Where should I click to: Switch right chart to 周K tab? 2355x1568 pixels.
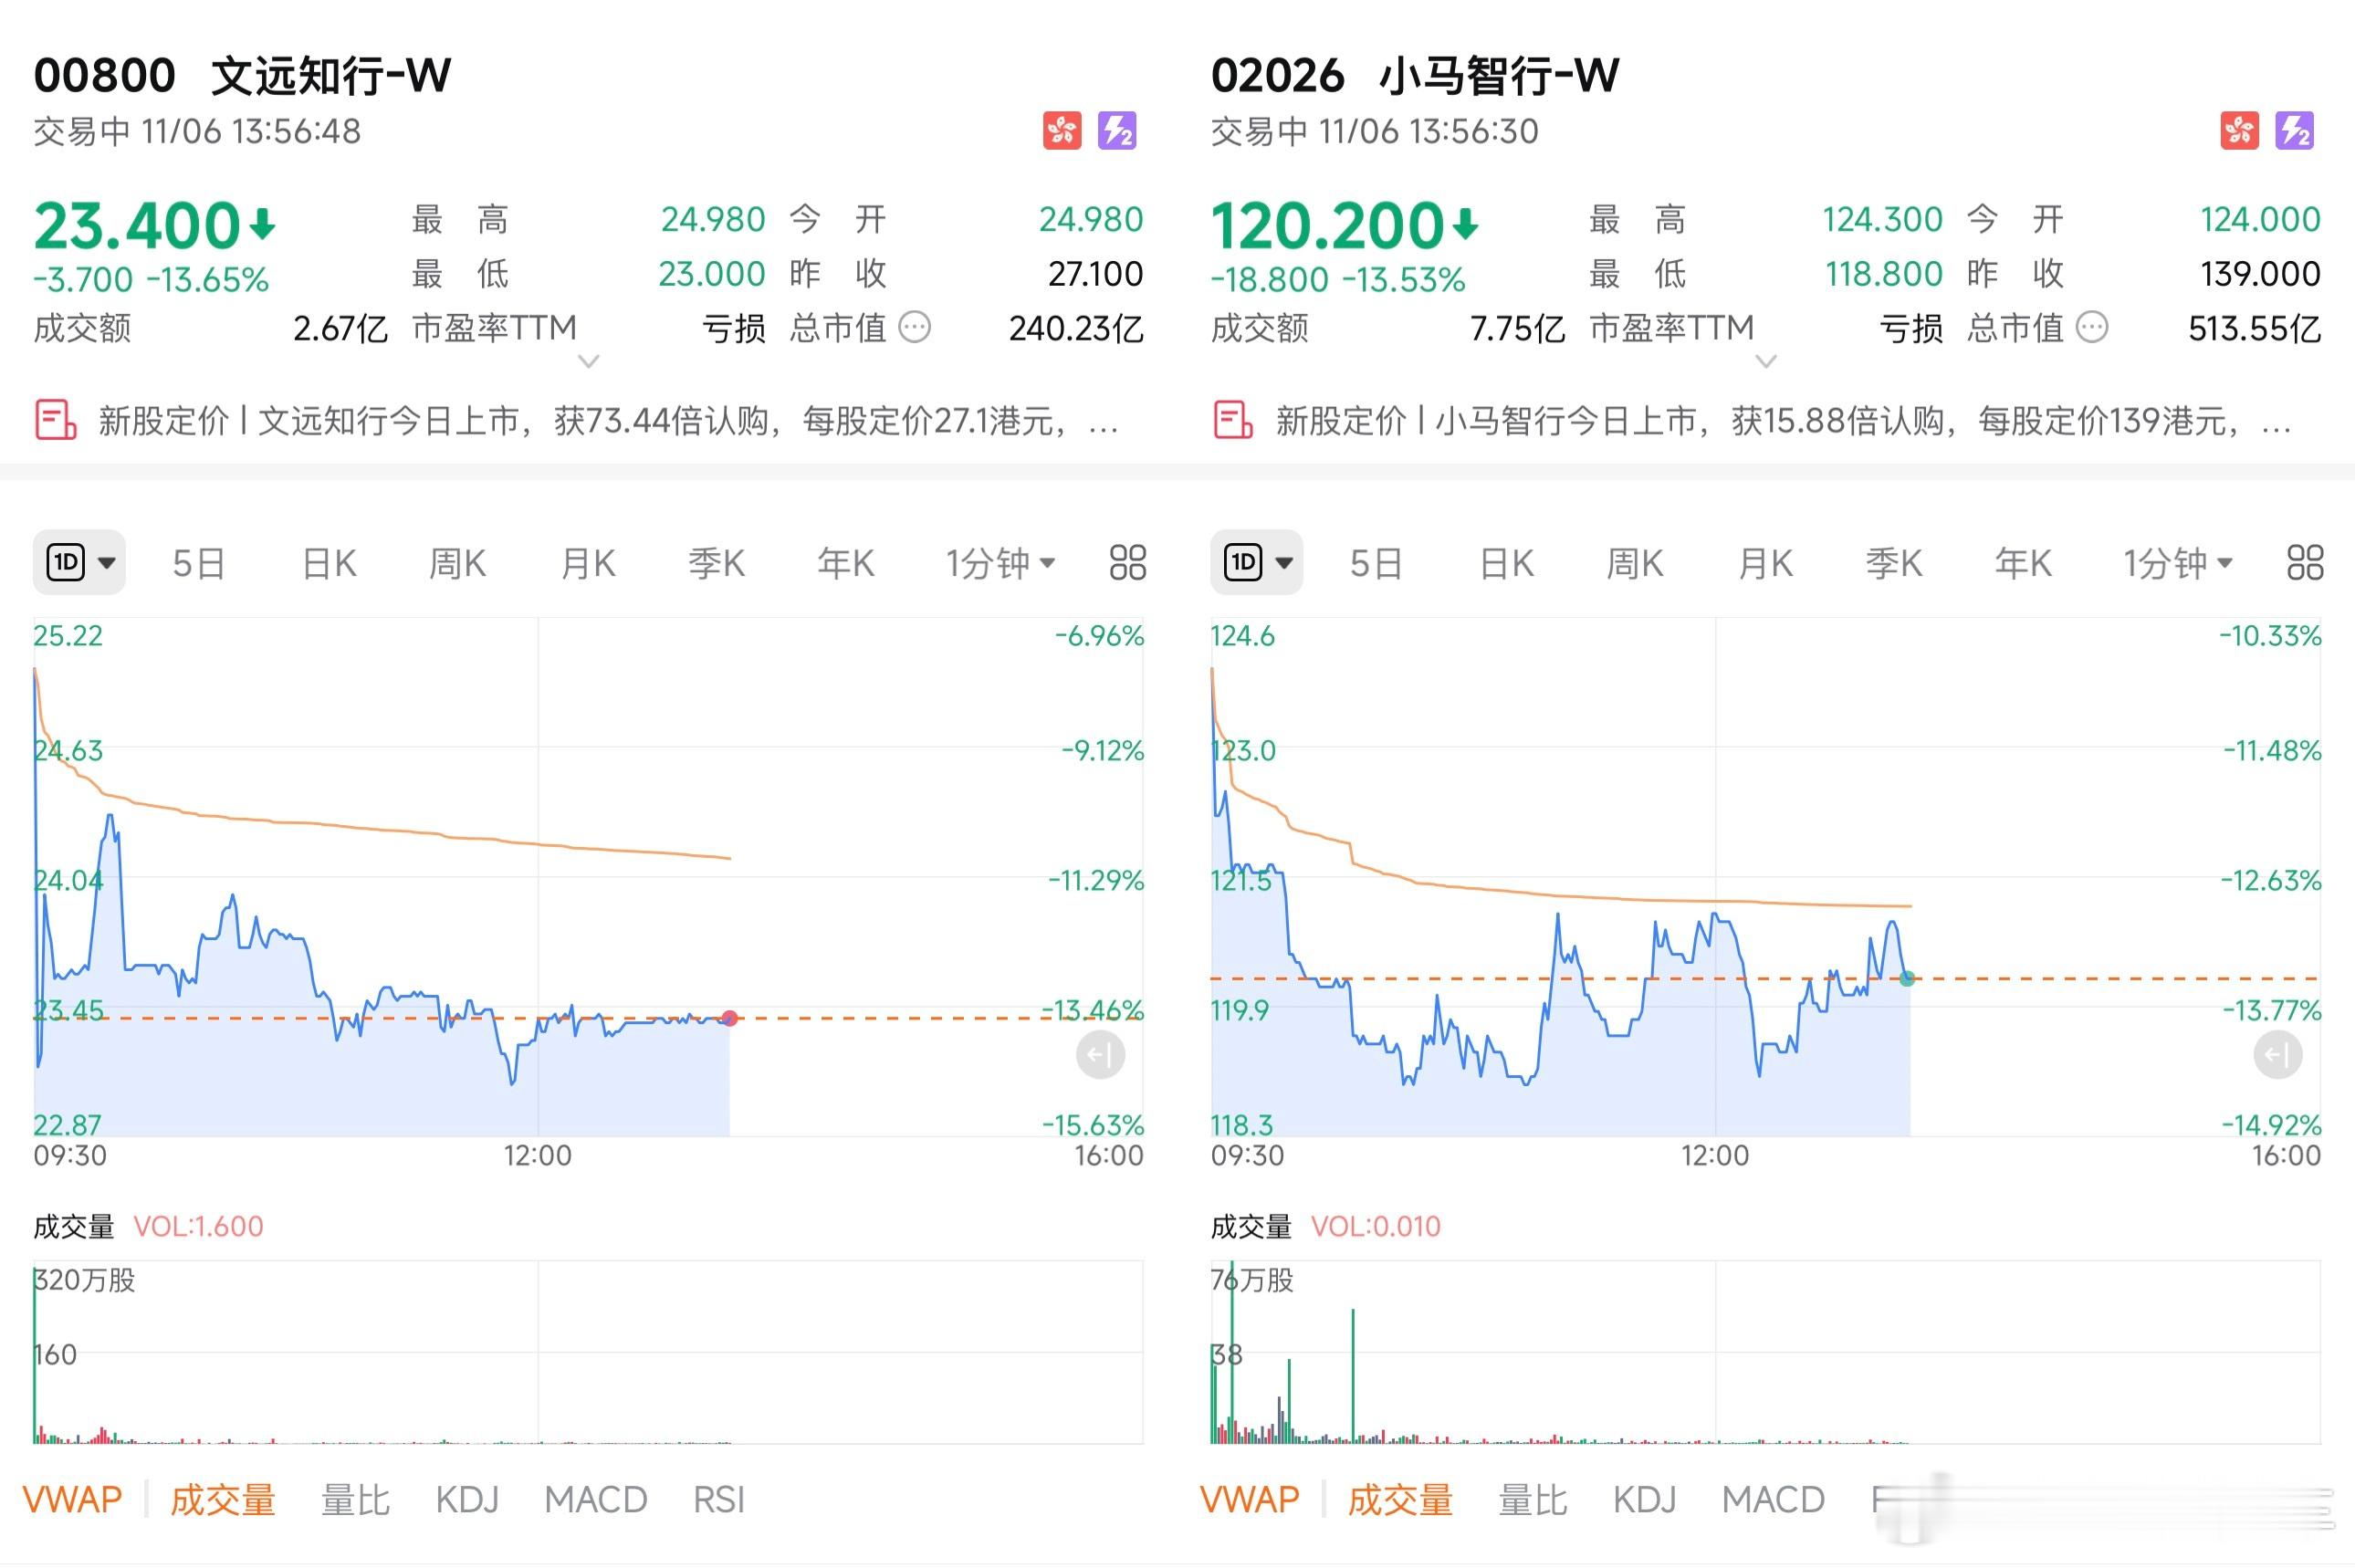pos(1634,563)
